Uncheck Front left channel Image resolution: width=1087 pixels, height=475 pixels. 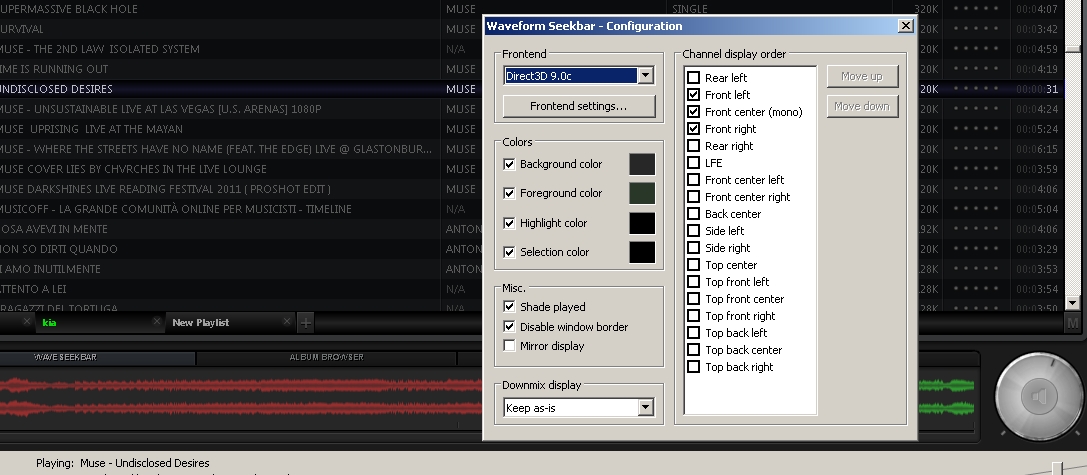click(693, 94)
